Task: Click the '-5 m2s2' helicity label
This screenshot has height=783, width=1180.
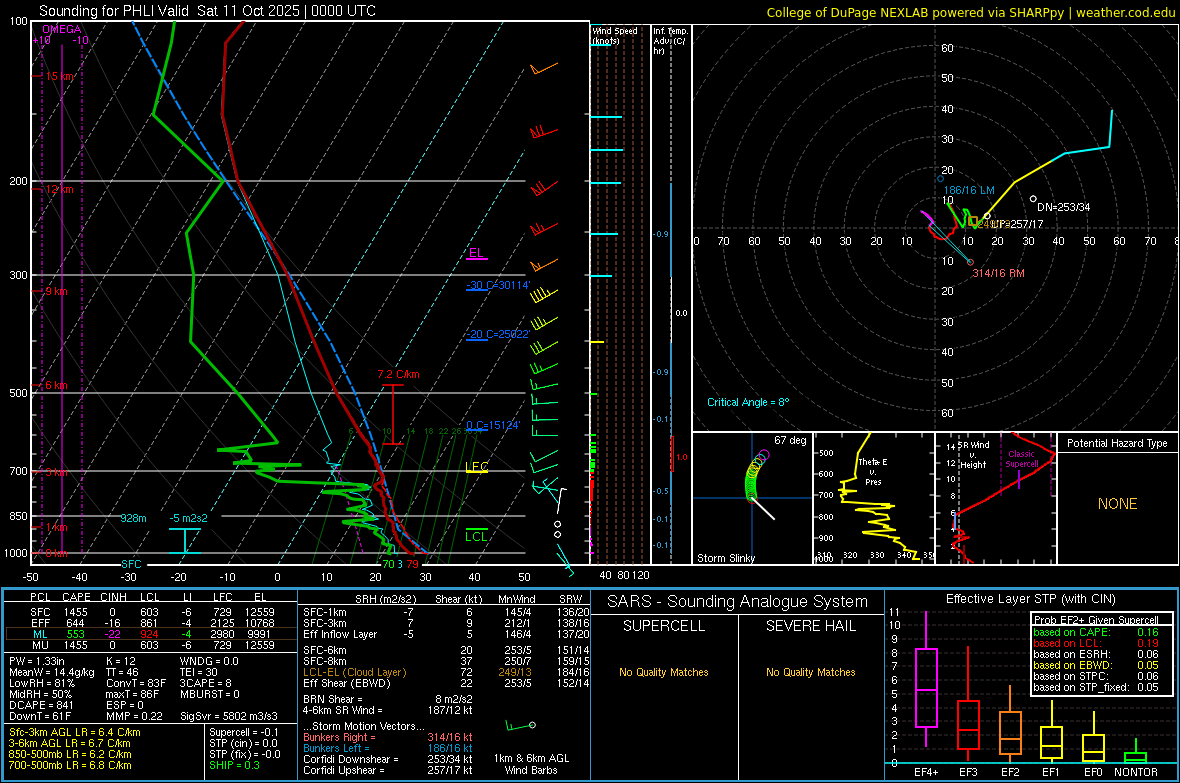Action: click(188, 518)
